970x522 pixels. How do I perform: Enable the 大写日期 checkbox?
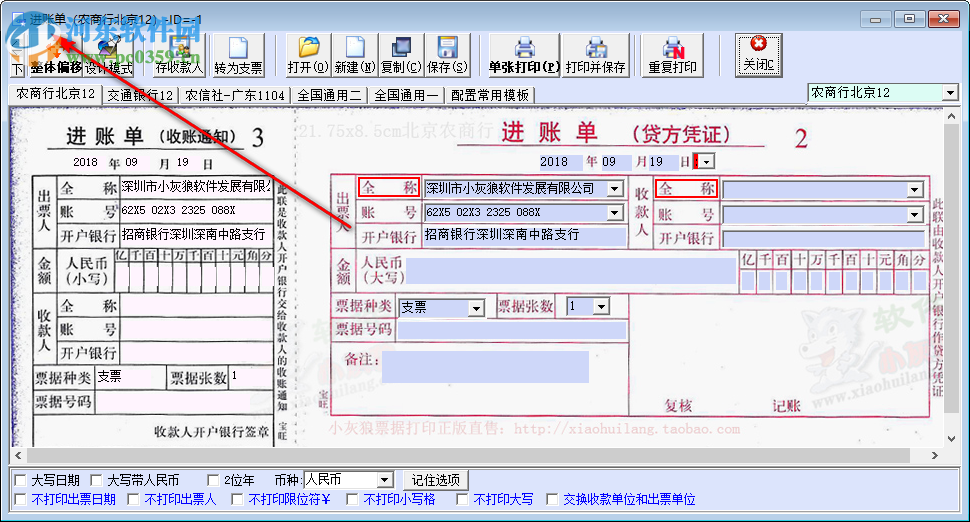(20, 481)
